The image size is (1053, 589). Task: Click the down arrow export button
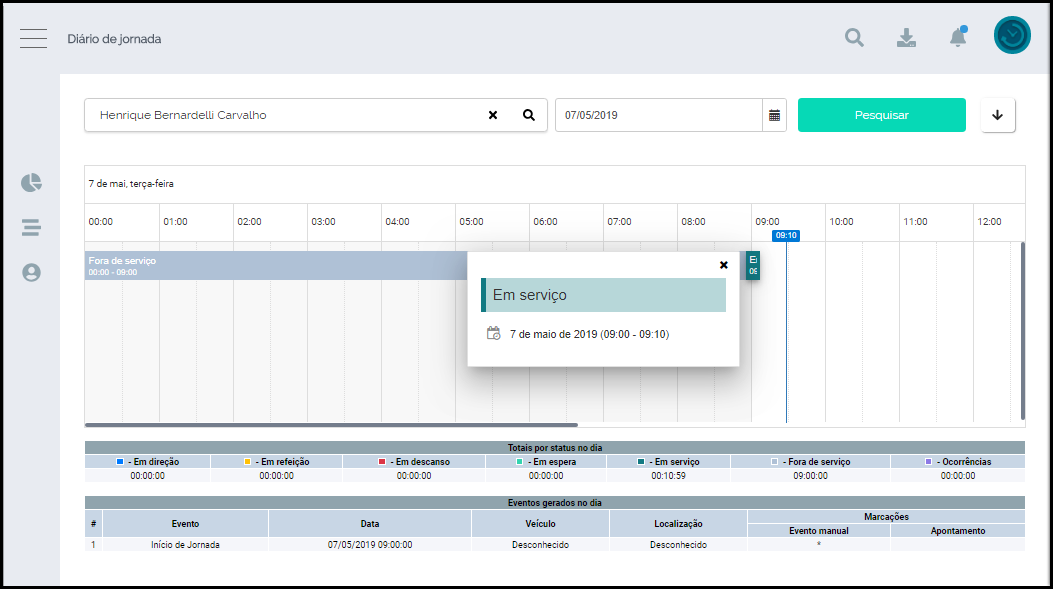click(x=997, y=115)
